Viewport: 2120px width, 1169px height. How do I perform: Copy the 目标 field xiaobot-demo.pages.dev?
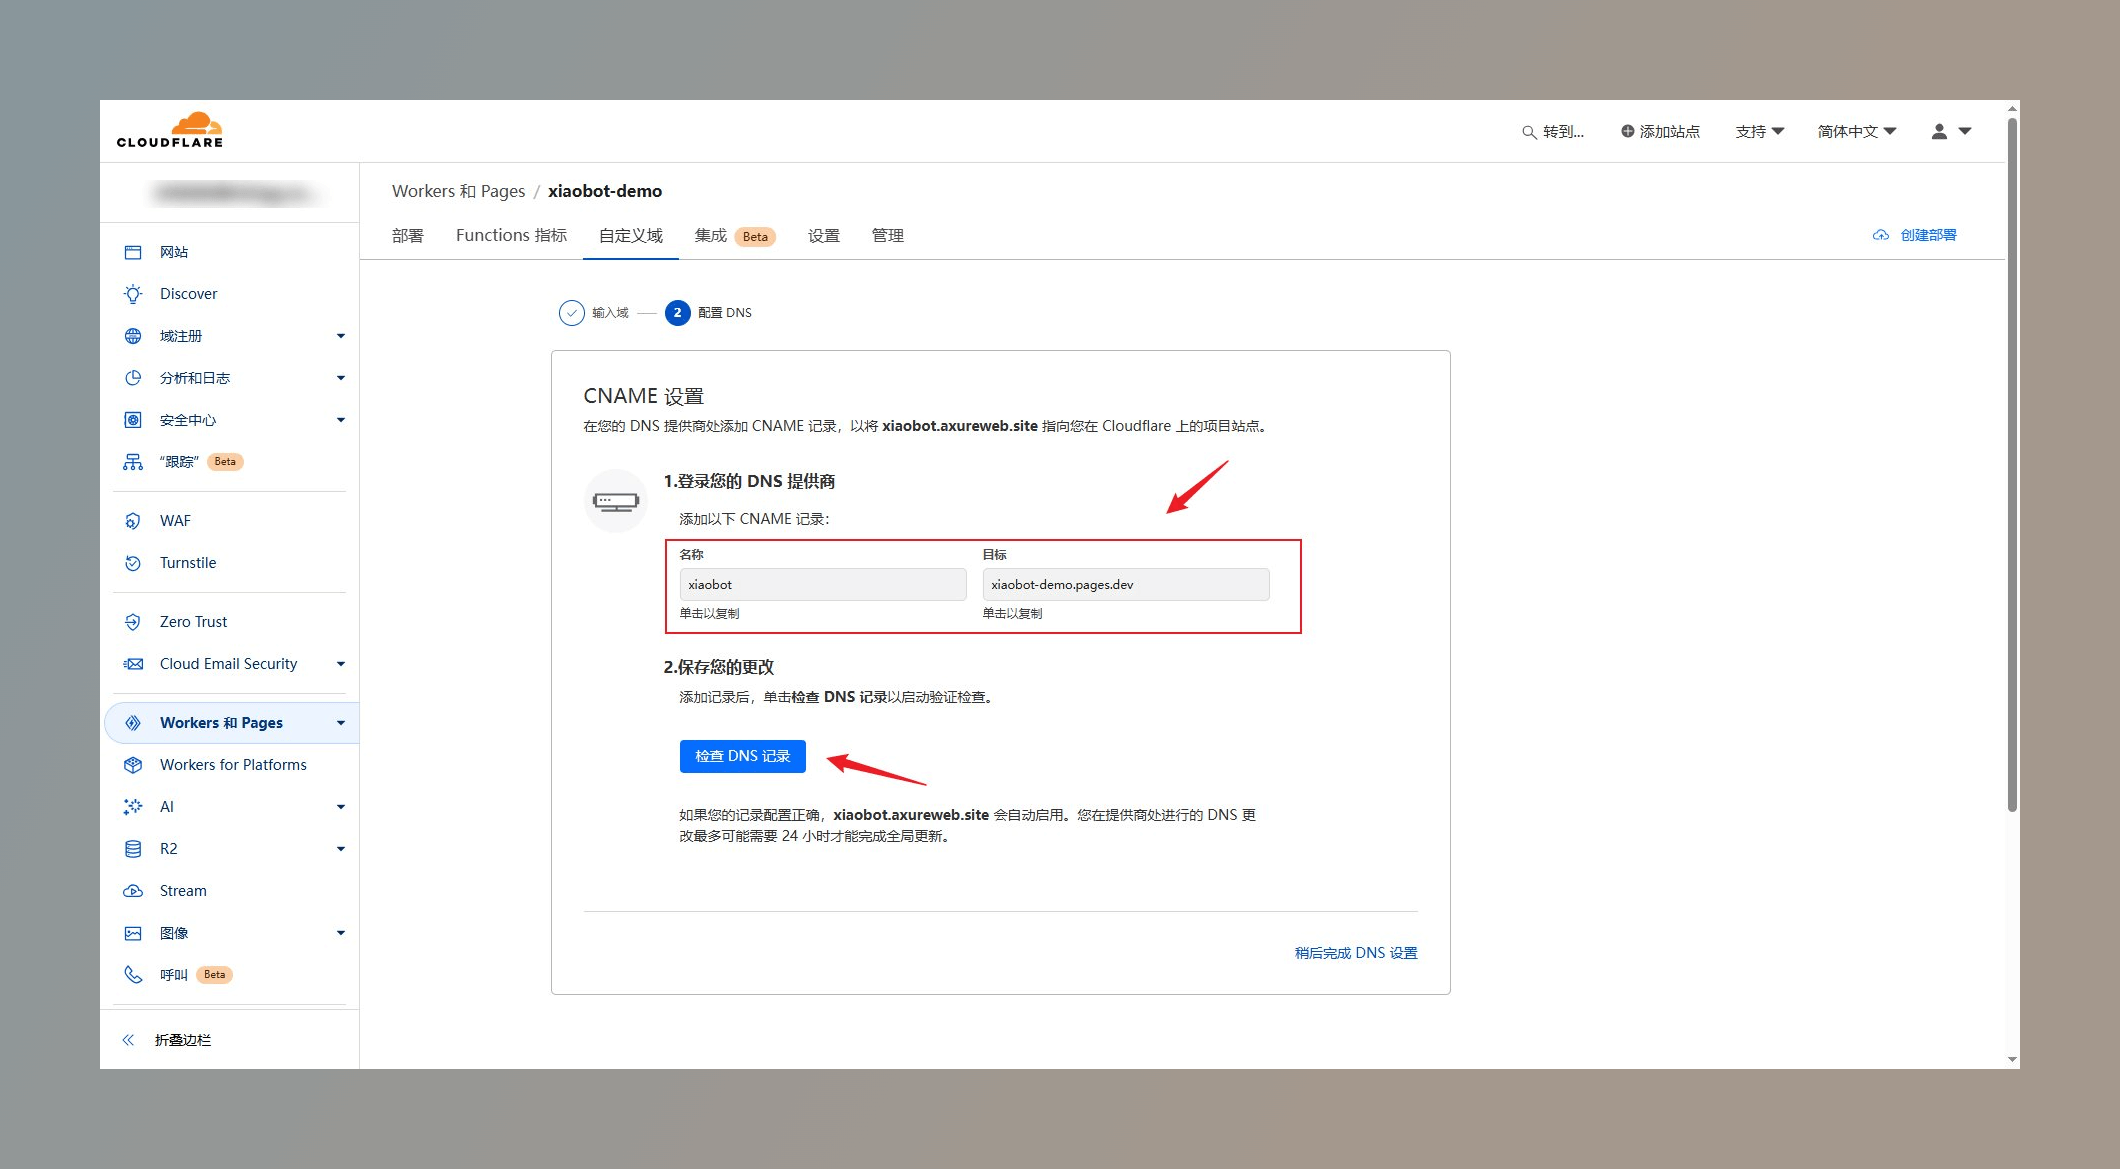coord(1126,585)
